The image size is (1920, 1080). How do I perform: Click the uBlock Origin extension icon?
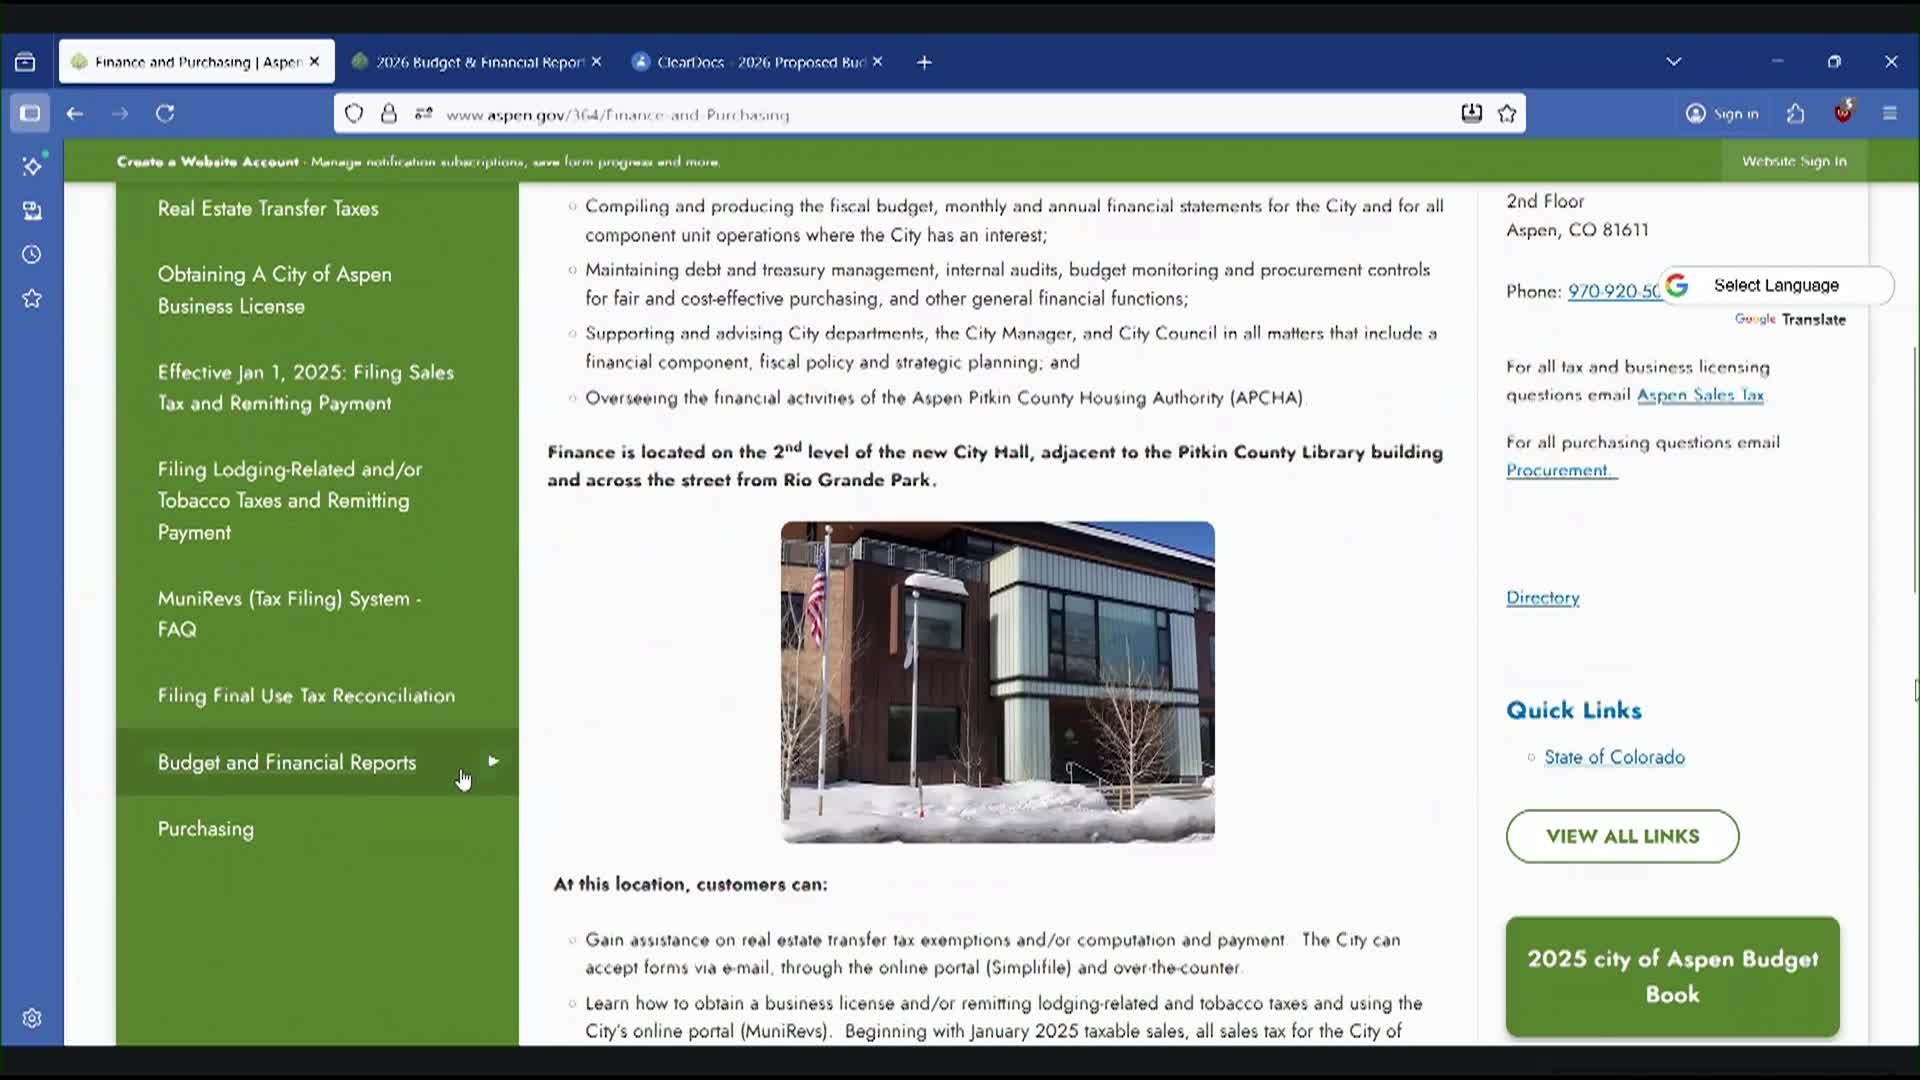pos(1845,113)
